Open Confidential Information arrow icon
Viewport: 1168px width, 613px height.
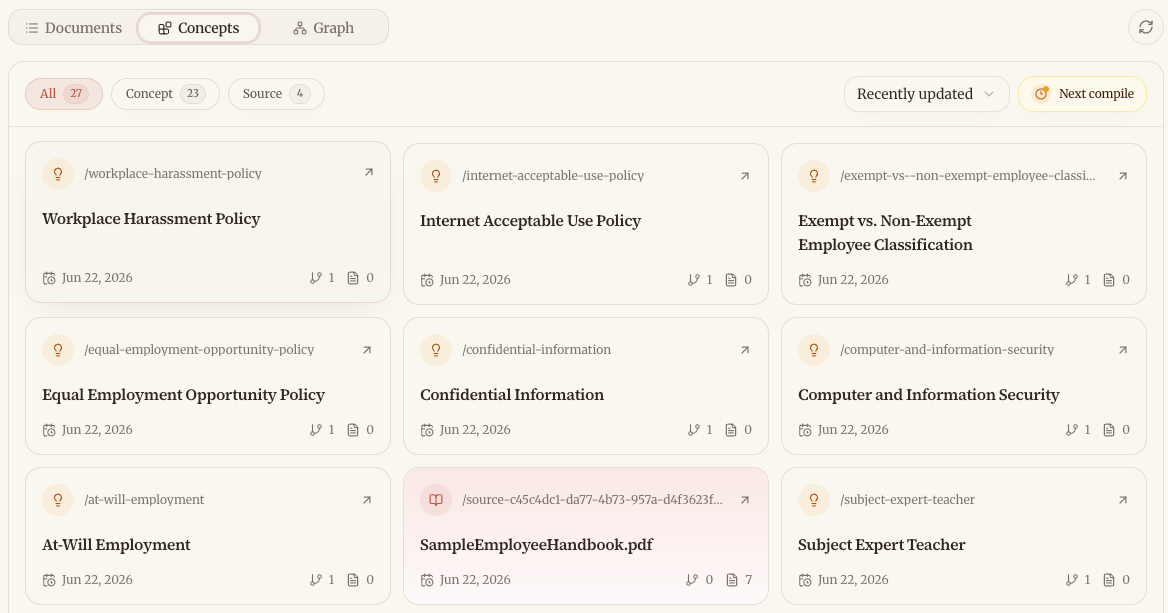745,350
